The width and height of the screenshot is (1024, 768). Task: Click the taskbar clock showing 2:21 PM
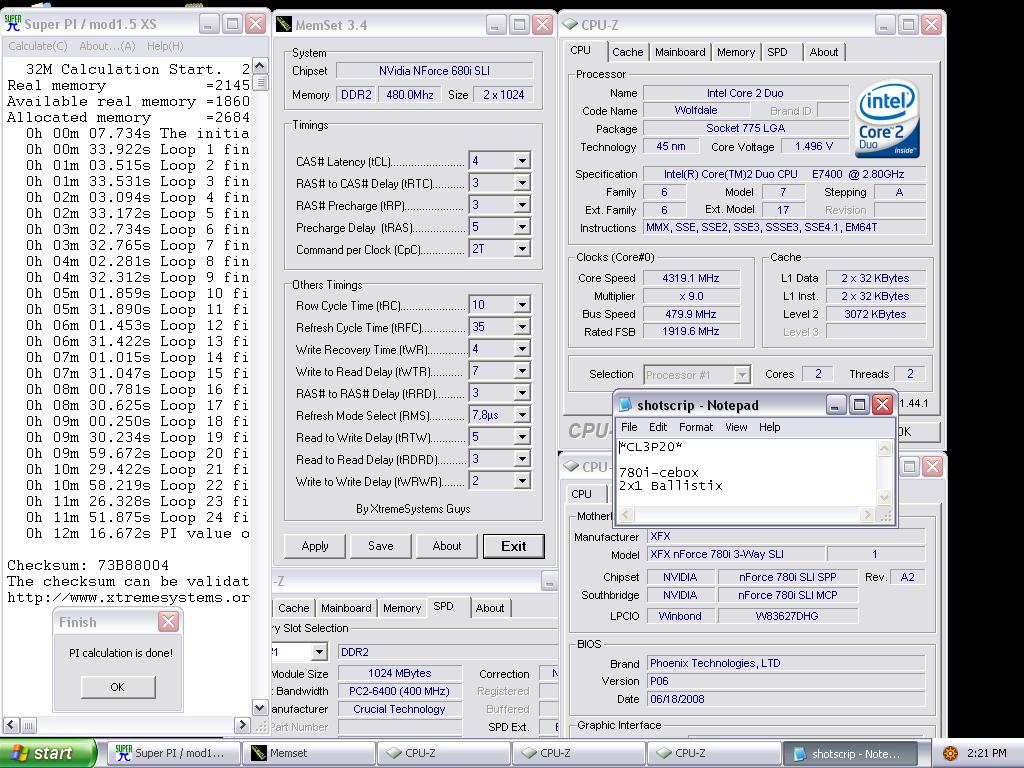point(987,753)
